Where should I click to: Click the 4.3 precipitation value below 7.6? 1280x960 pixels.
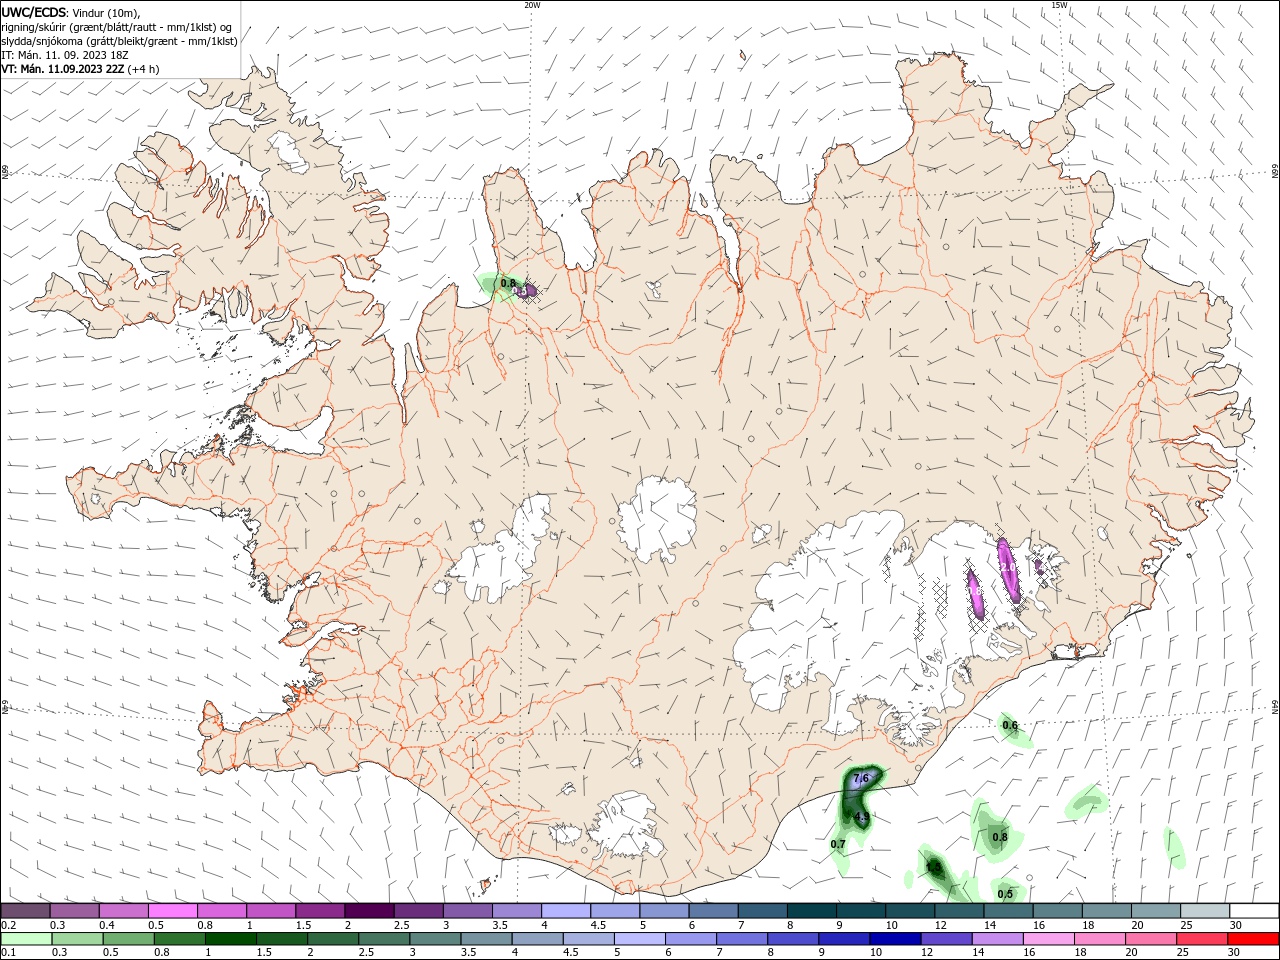coord(862,817)
